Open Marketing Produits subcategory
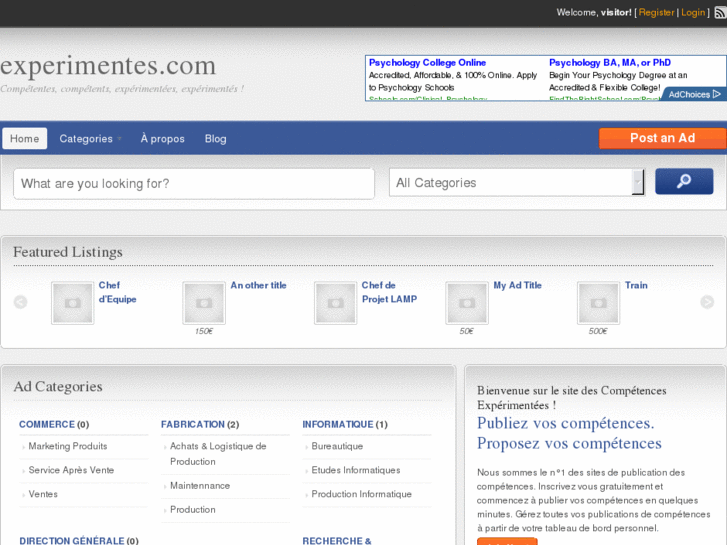This screenshot has height=545, width=727. [68, 446]
